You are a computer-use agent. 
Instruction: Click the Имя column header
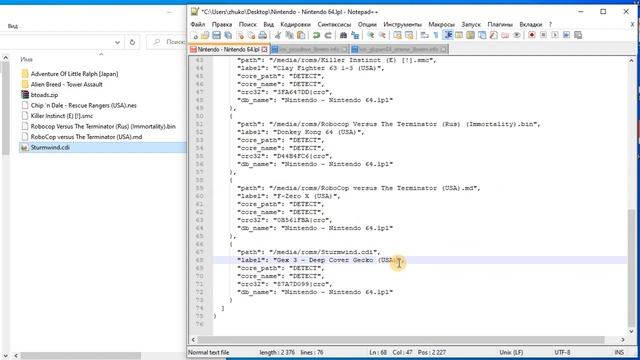(27, 60)
